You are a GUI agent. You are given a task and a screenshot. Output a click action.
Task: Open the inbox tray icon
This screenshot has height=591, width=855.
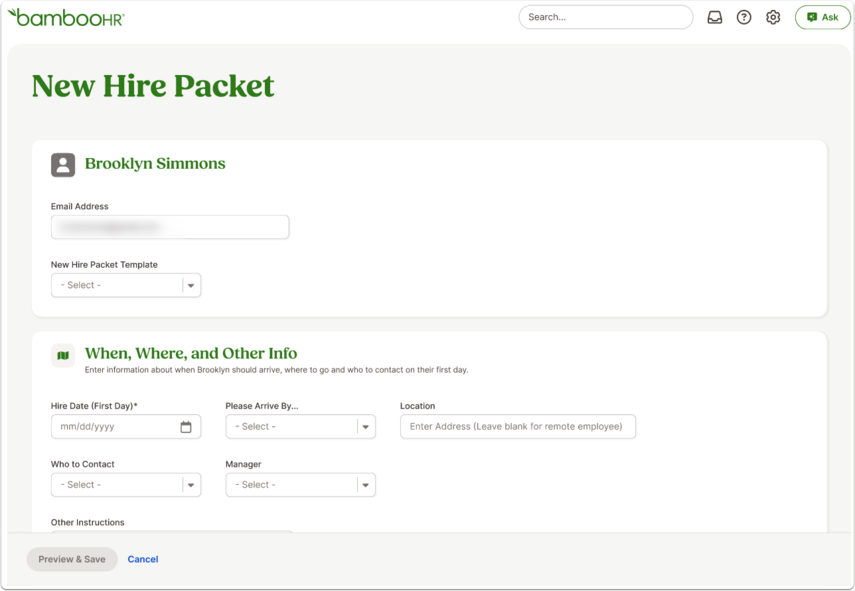pos(714,17)
